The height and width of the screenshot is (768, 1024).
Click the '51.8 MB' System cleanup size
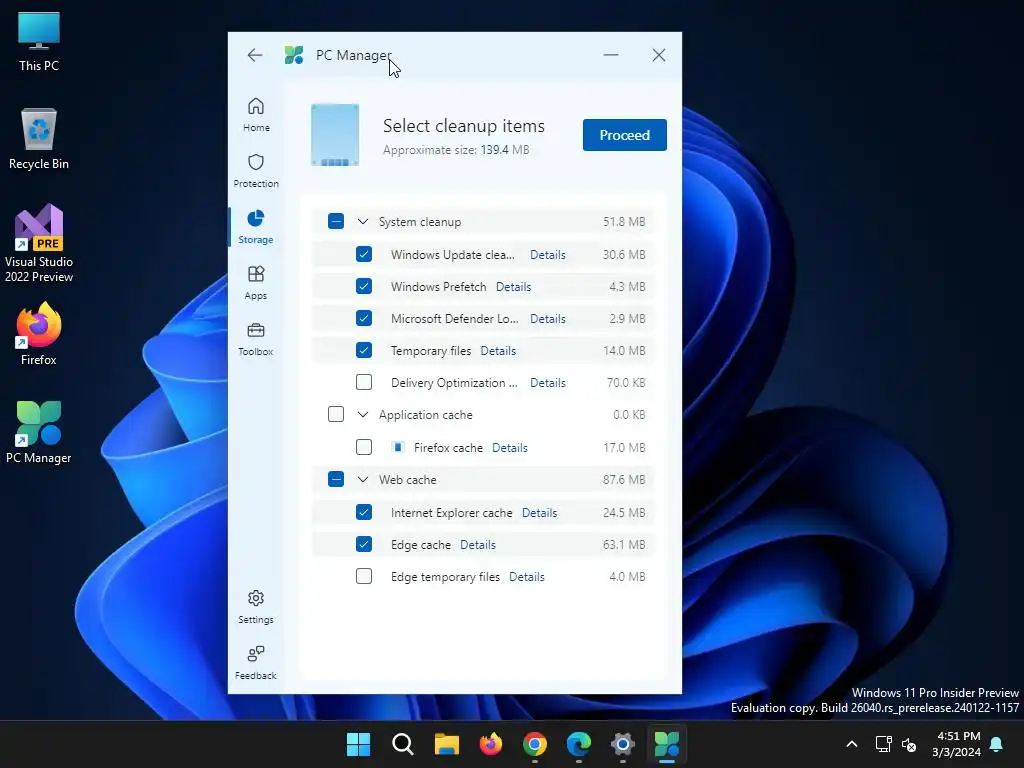pos(624,221)
